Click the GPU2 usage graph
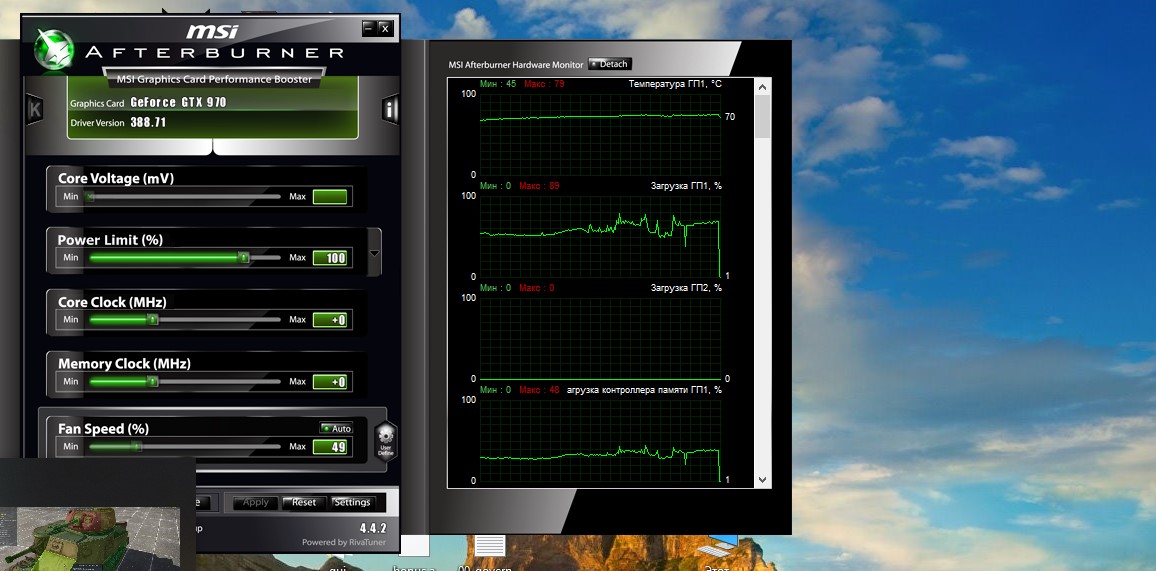The height and width of the screenshot is (571, 1156). pos(600,338)
